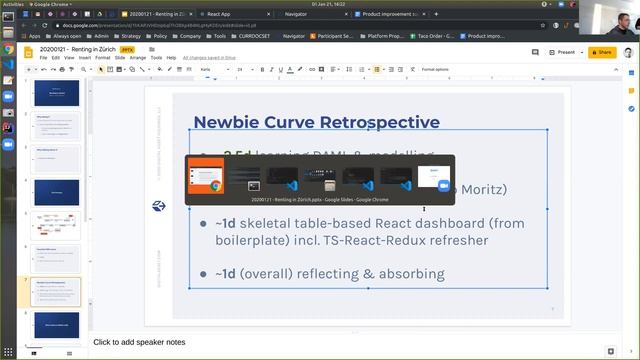Viewport: 640px width, 360px height.
Task: Open the font size dropdown
Action: click(245, 69)
